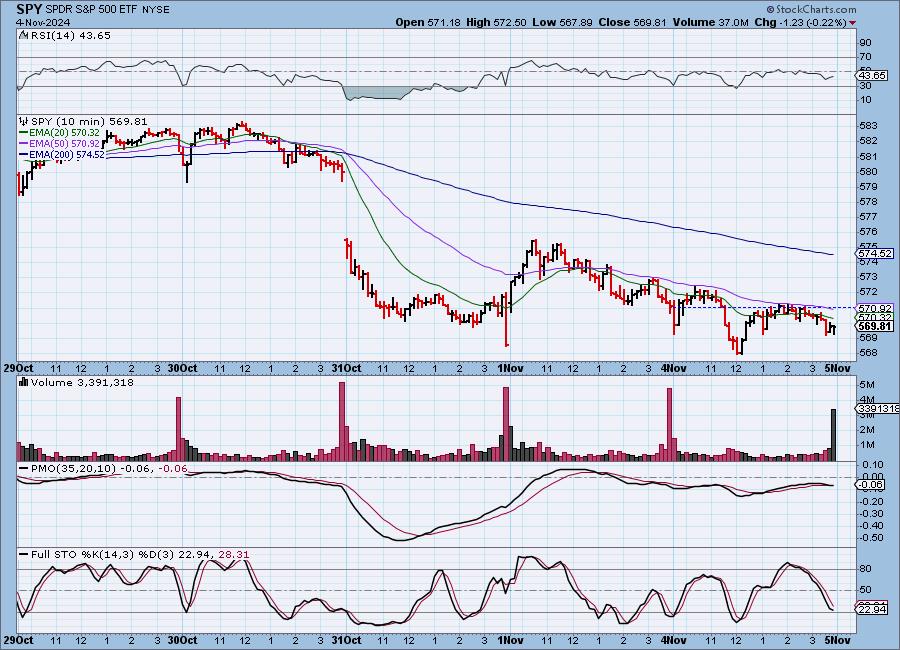Click the 1M volume axis label
The height and width of the screenshot is (650, 900).
pyautogui.click(x=867, y=445)
